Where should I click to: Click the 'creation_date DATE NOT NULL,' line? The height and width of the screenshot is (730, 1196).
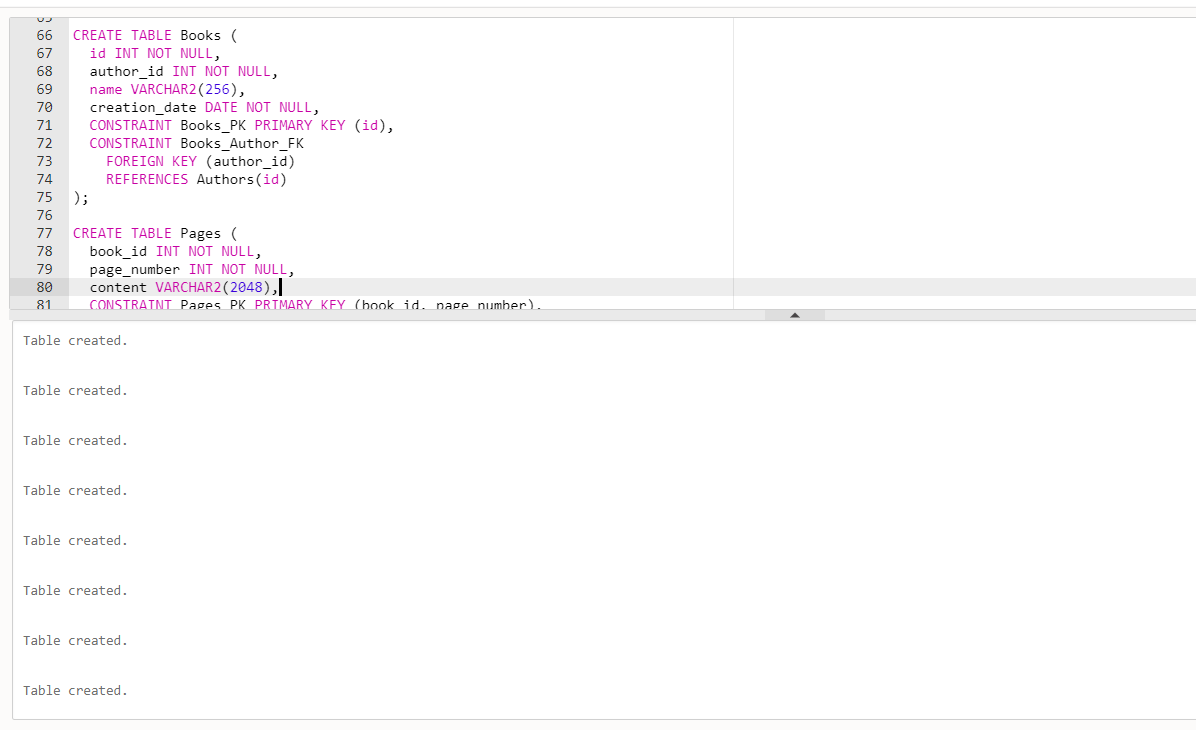click(x=204, y=108)
